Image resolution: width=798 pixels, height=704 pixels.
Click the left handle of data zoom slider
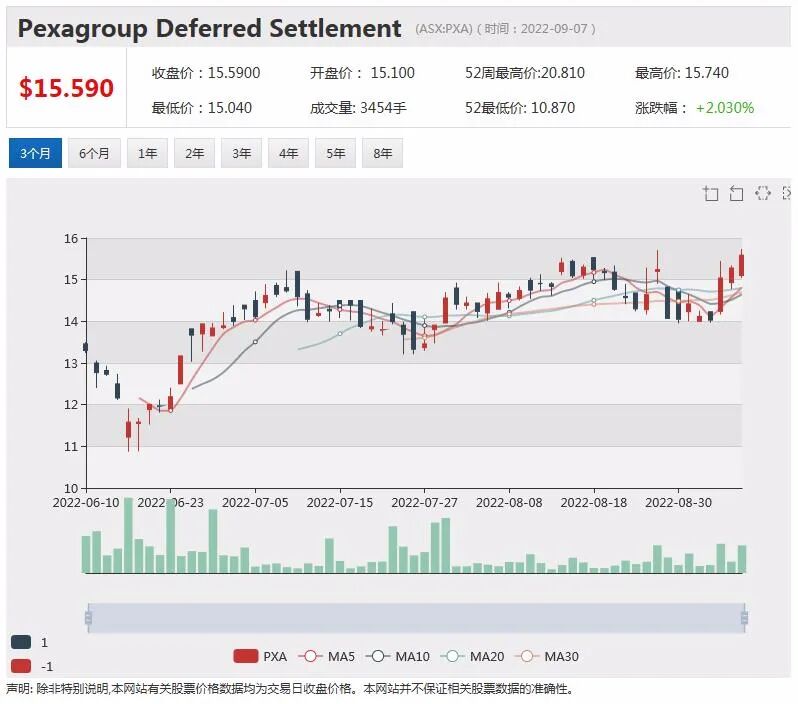pos(88,618)
